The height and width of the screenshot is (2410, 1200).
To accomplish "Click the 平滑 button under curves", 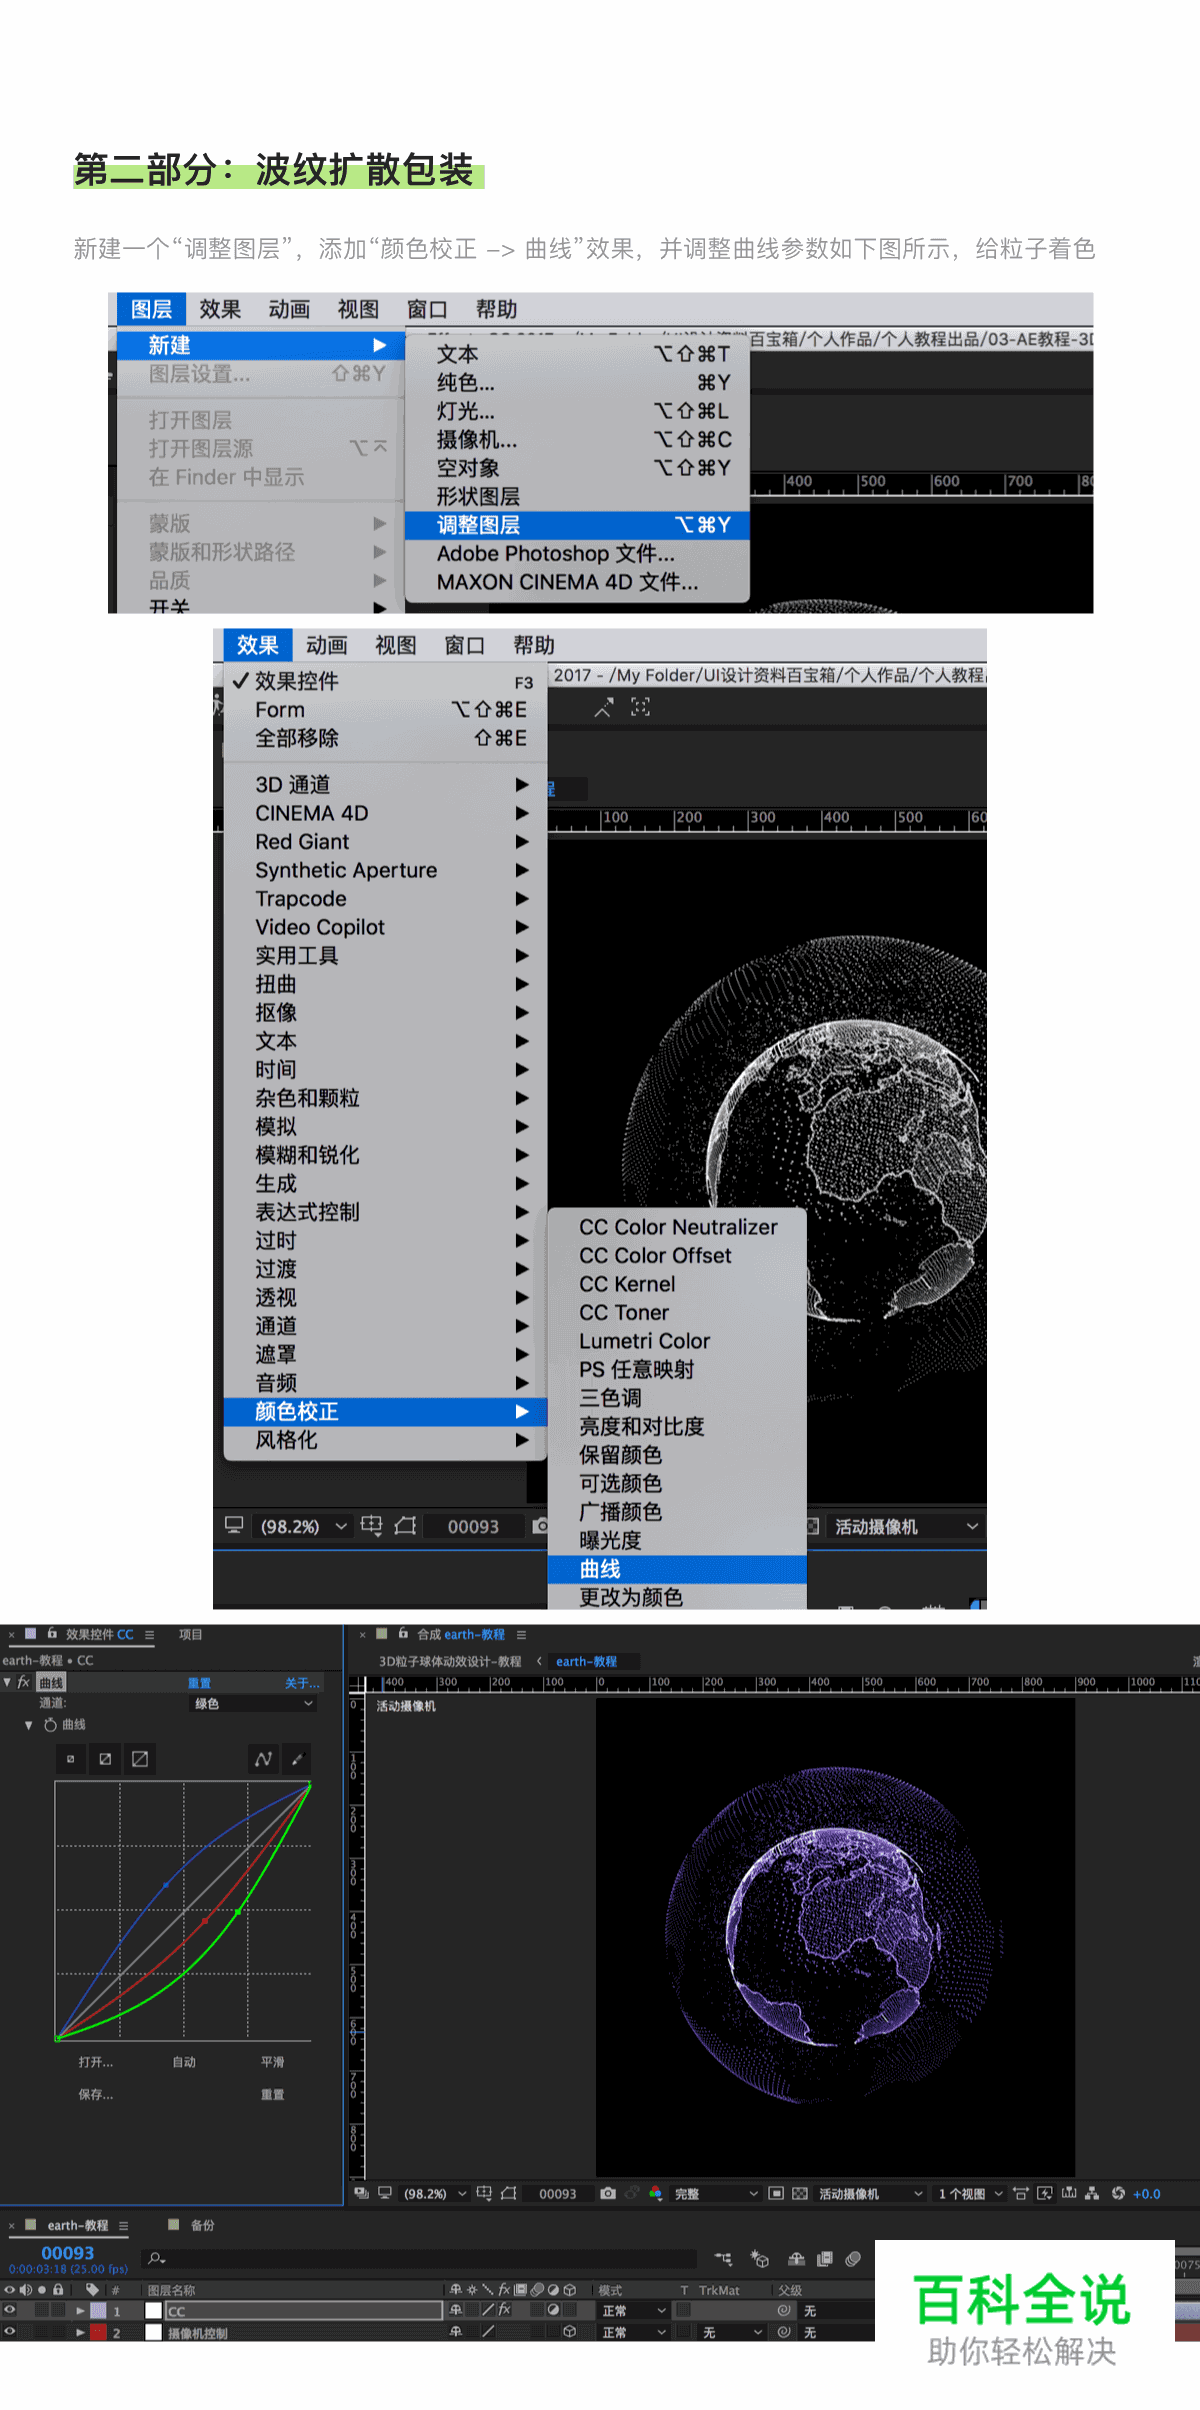I will pos(272,2062).
